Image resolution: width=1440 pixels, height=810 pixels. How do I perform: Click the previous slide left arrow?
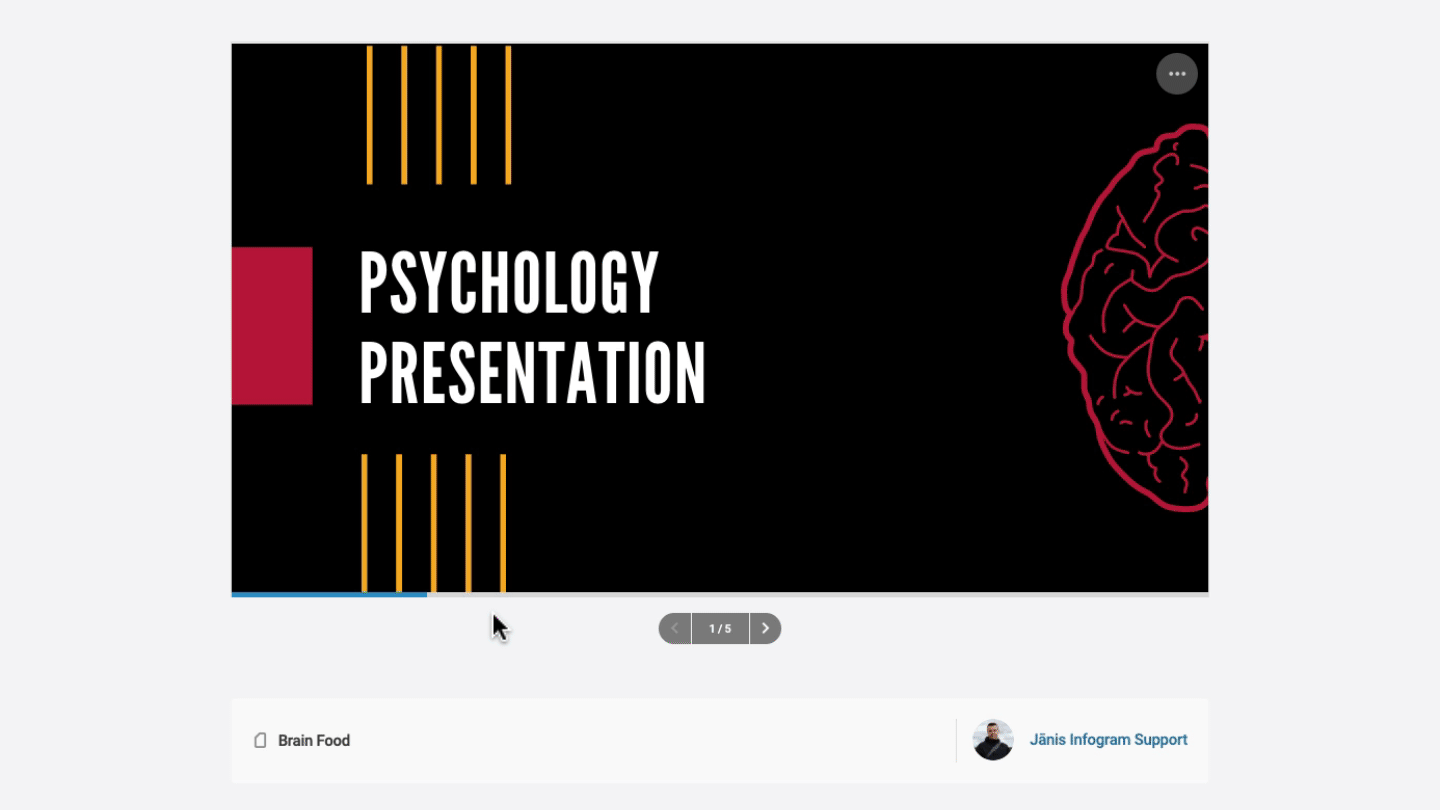(x=675, y=629)
